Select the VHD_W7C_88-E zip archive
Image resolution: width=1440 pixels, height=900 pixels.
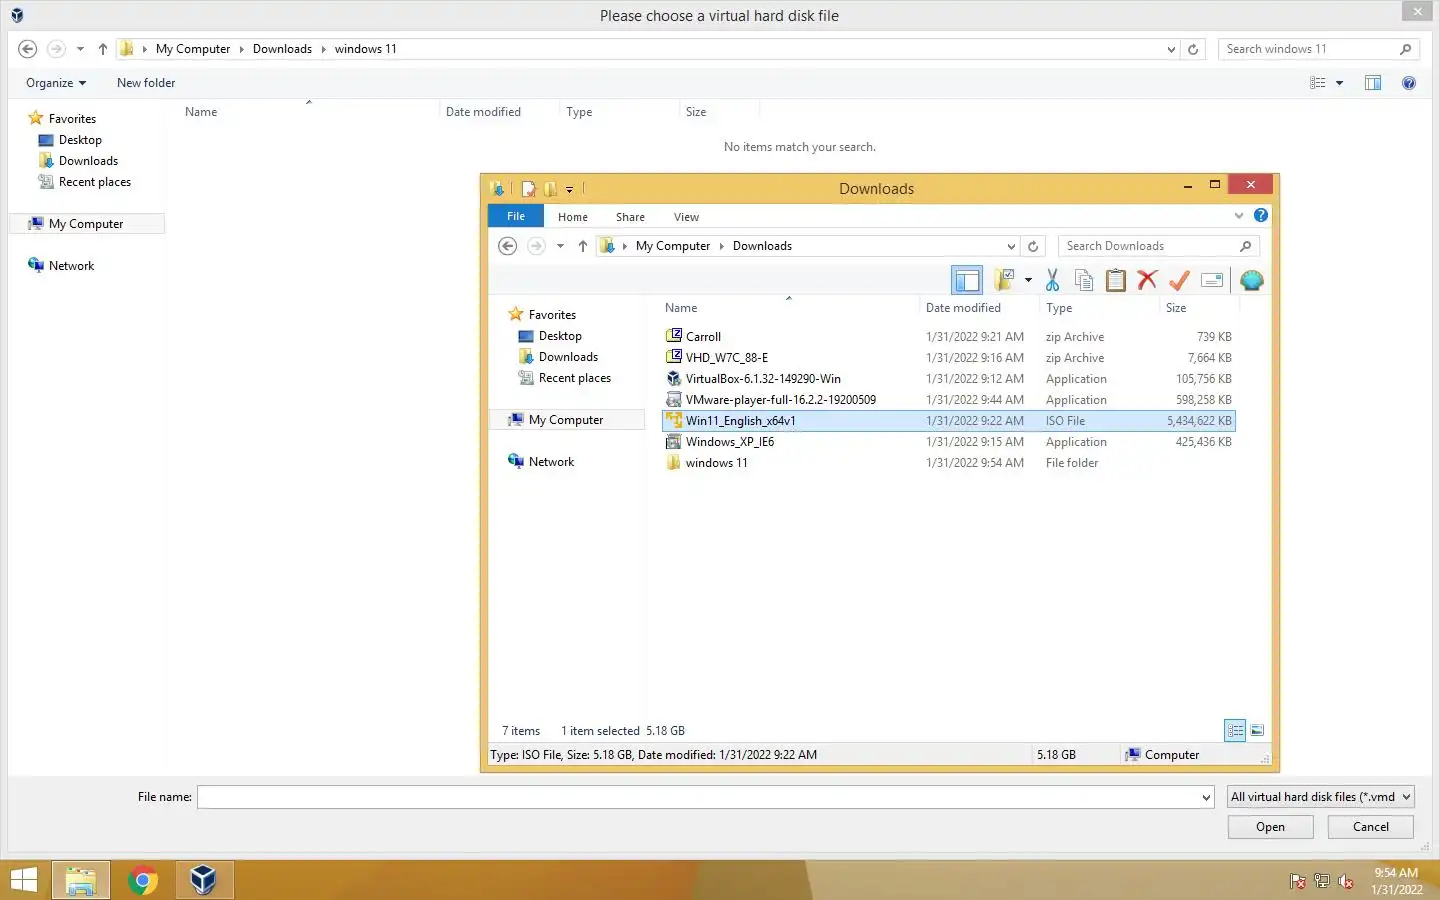point(948,358)
